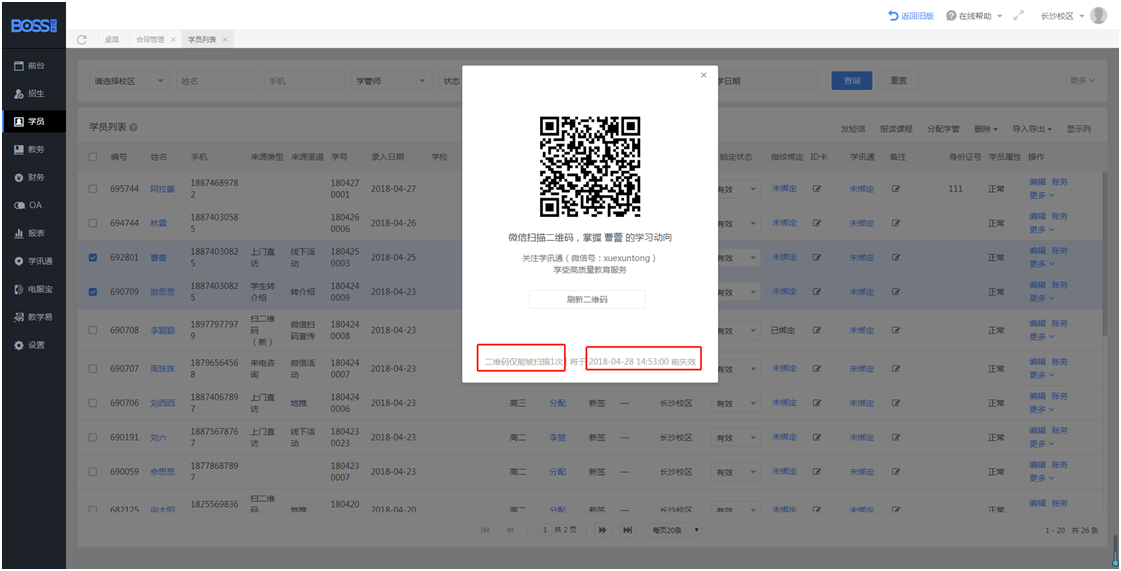Check the box for student 690191

pos(93,437)
